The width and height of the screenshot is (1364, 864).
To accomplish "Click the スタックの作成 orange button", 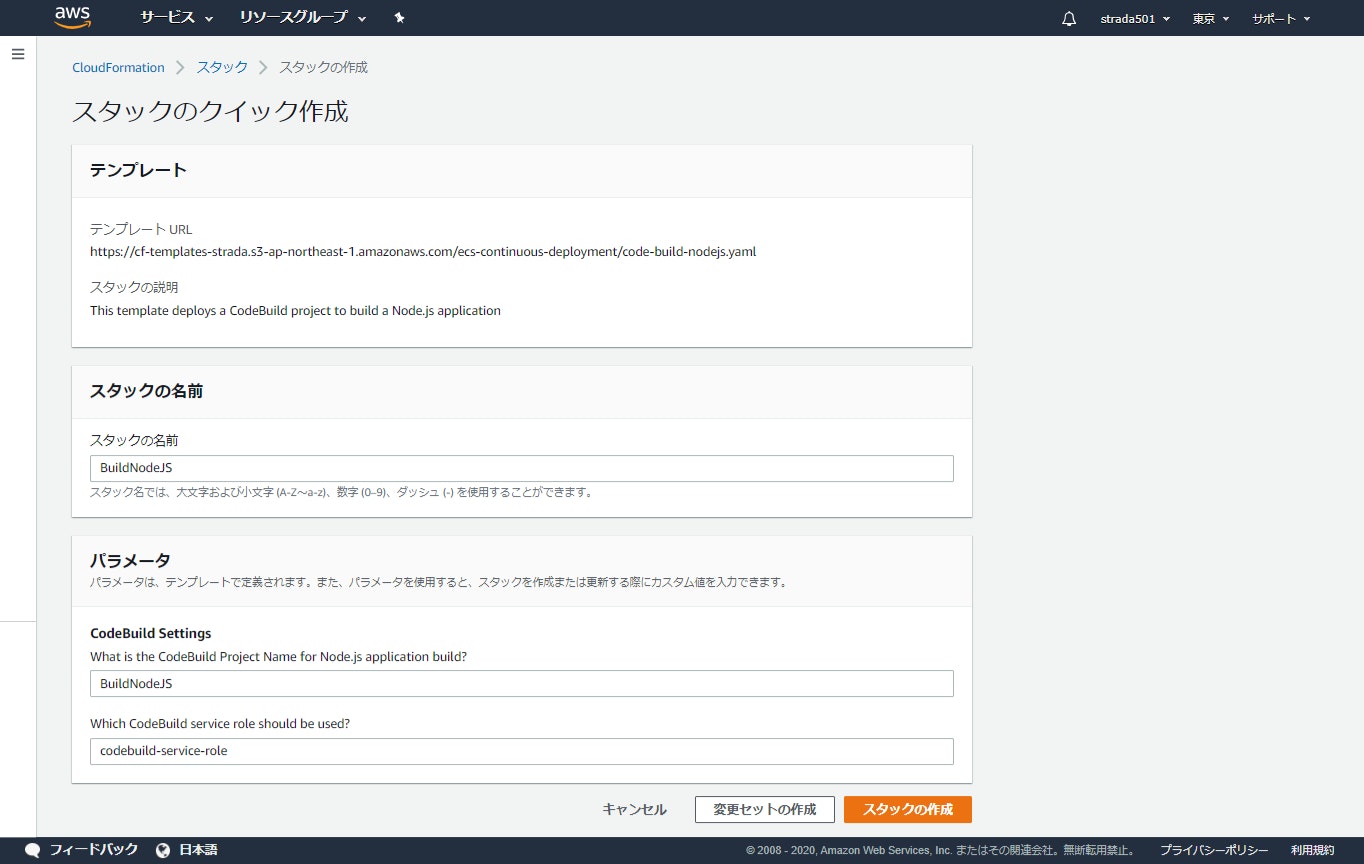I will [x=907, y=809].
